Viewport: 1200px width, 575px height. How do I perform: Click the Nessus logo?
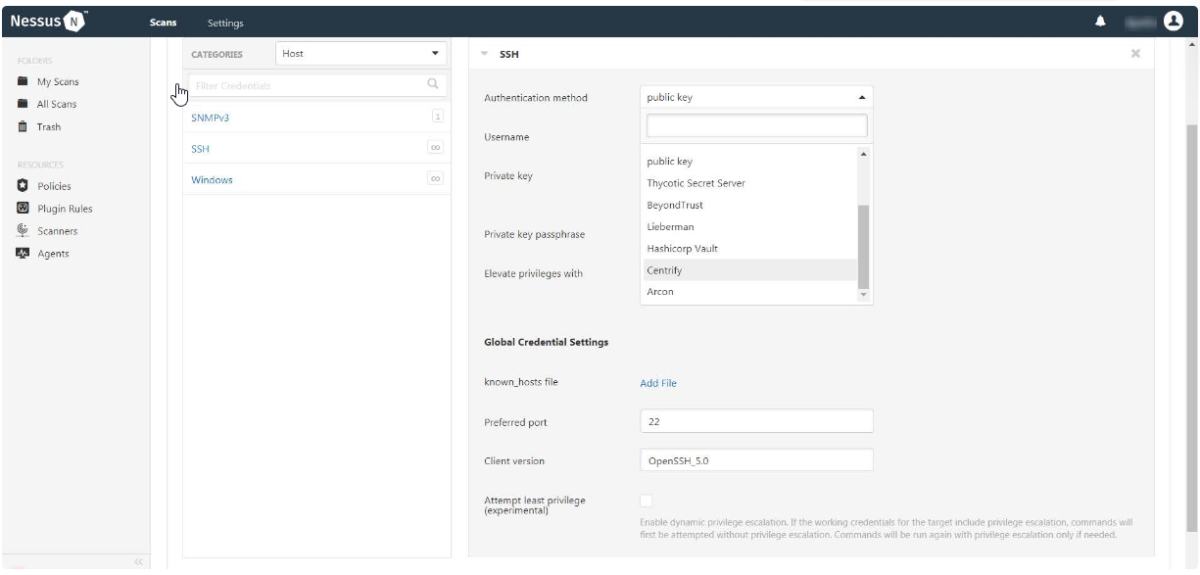pos(55,21)
